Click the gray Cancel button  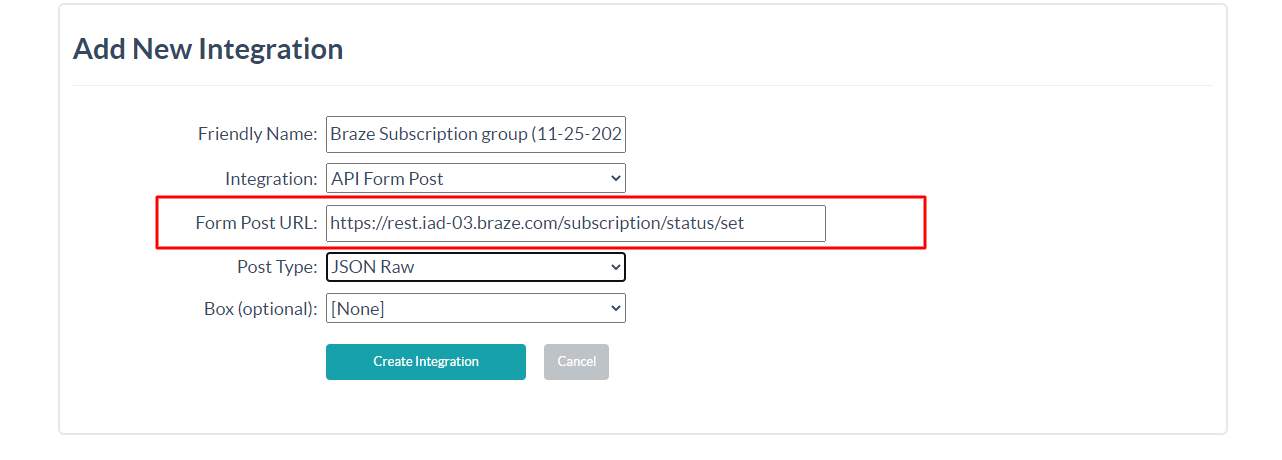pyautogui.click(x=576, y=362)
